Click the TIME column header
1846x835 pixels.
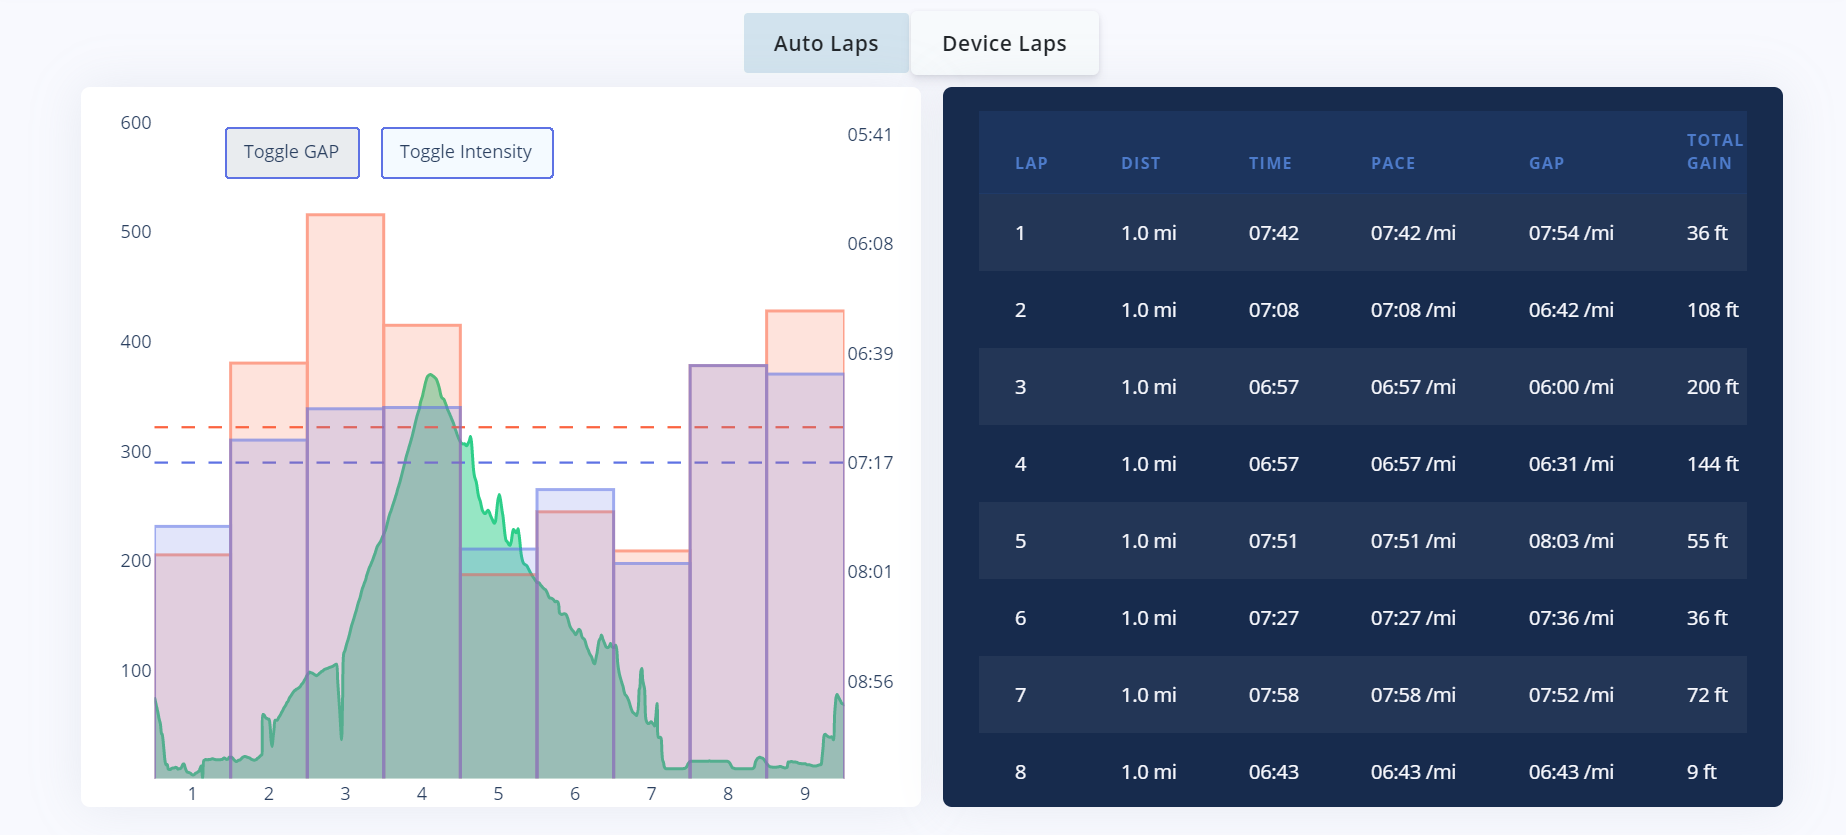1270,163
